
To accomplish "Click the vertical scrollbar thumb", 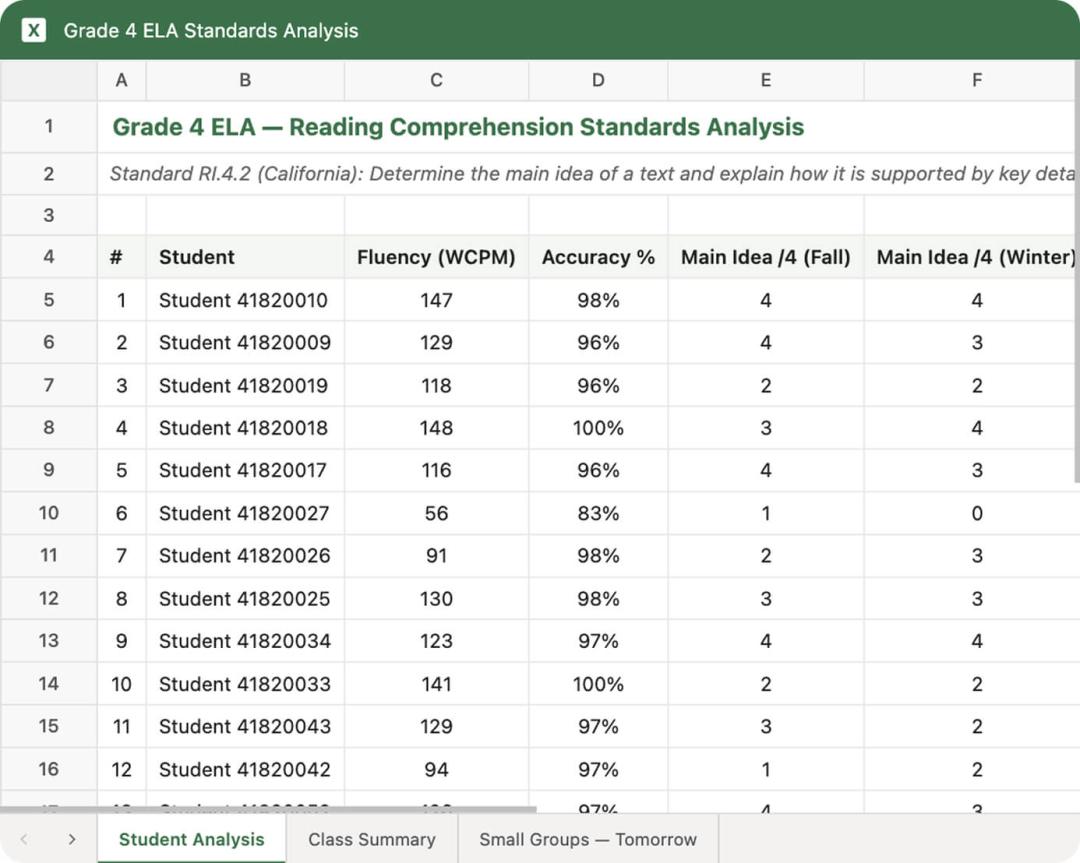I will tap(1077, 271).
